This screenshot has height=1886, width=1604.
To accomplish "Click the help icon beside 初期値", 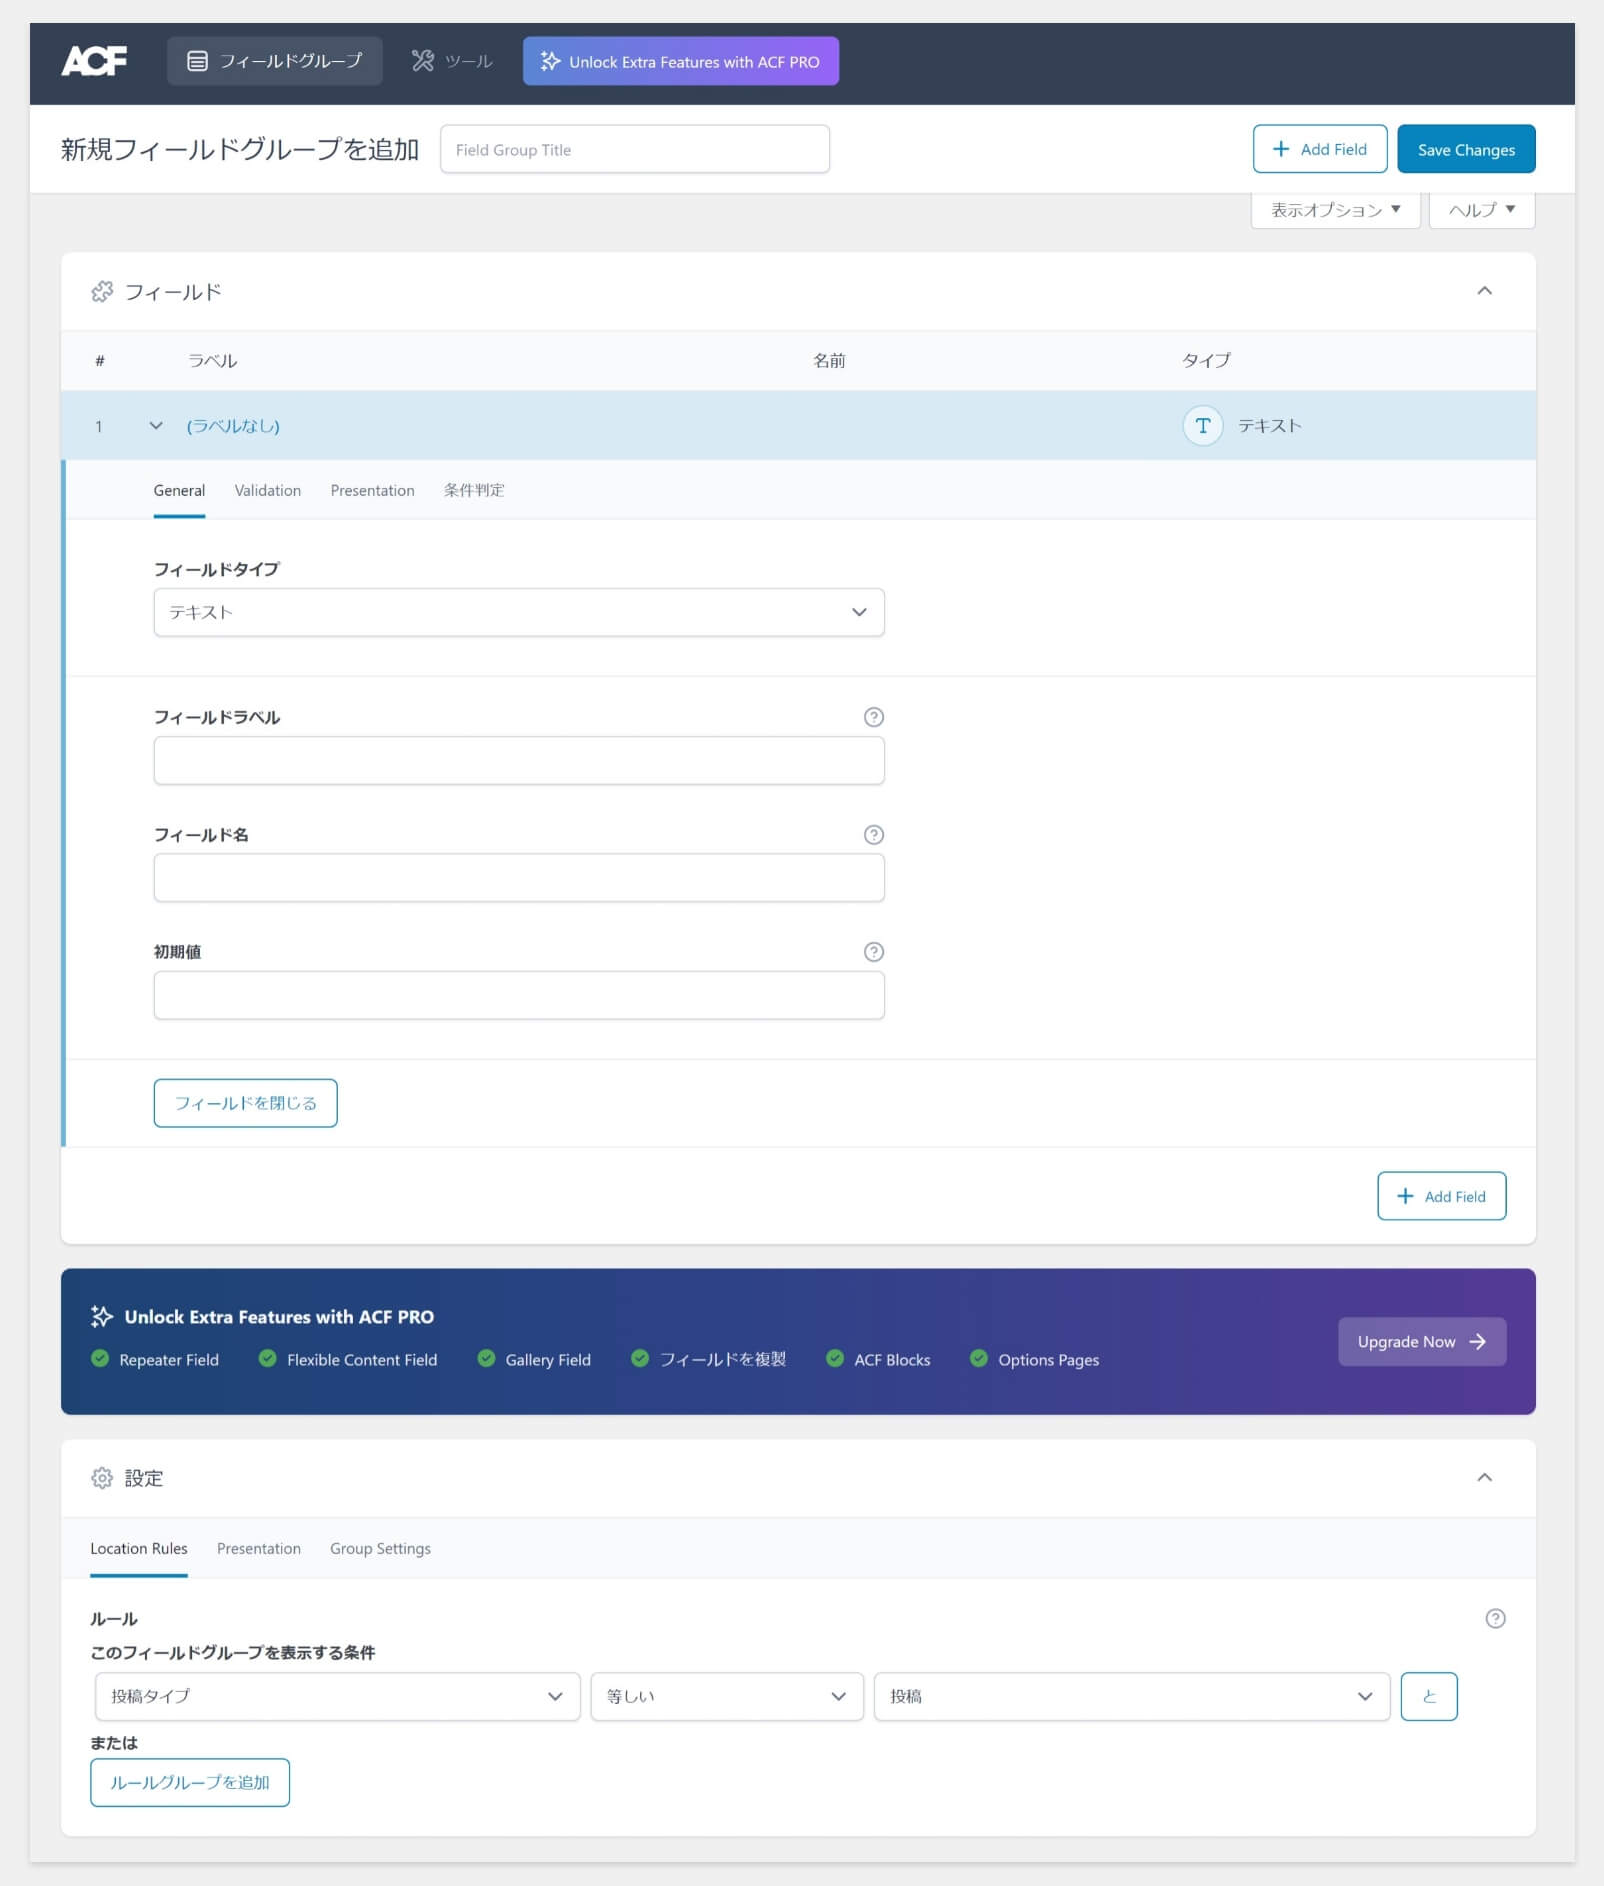I will pos(873,952).
